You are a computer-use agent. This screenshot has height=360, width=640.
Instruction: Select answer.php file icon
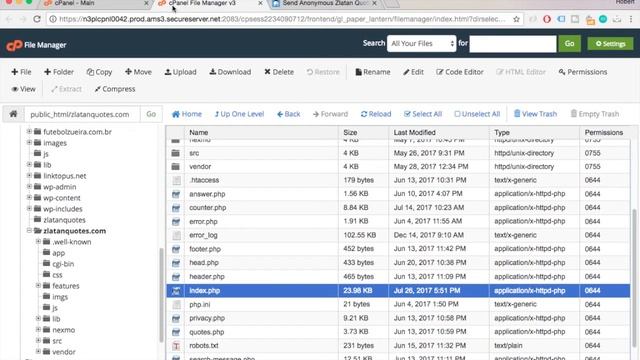176,194
